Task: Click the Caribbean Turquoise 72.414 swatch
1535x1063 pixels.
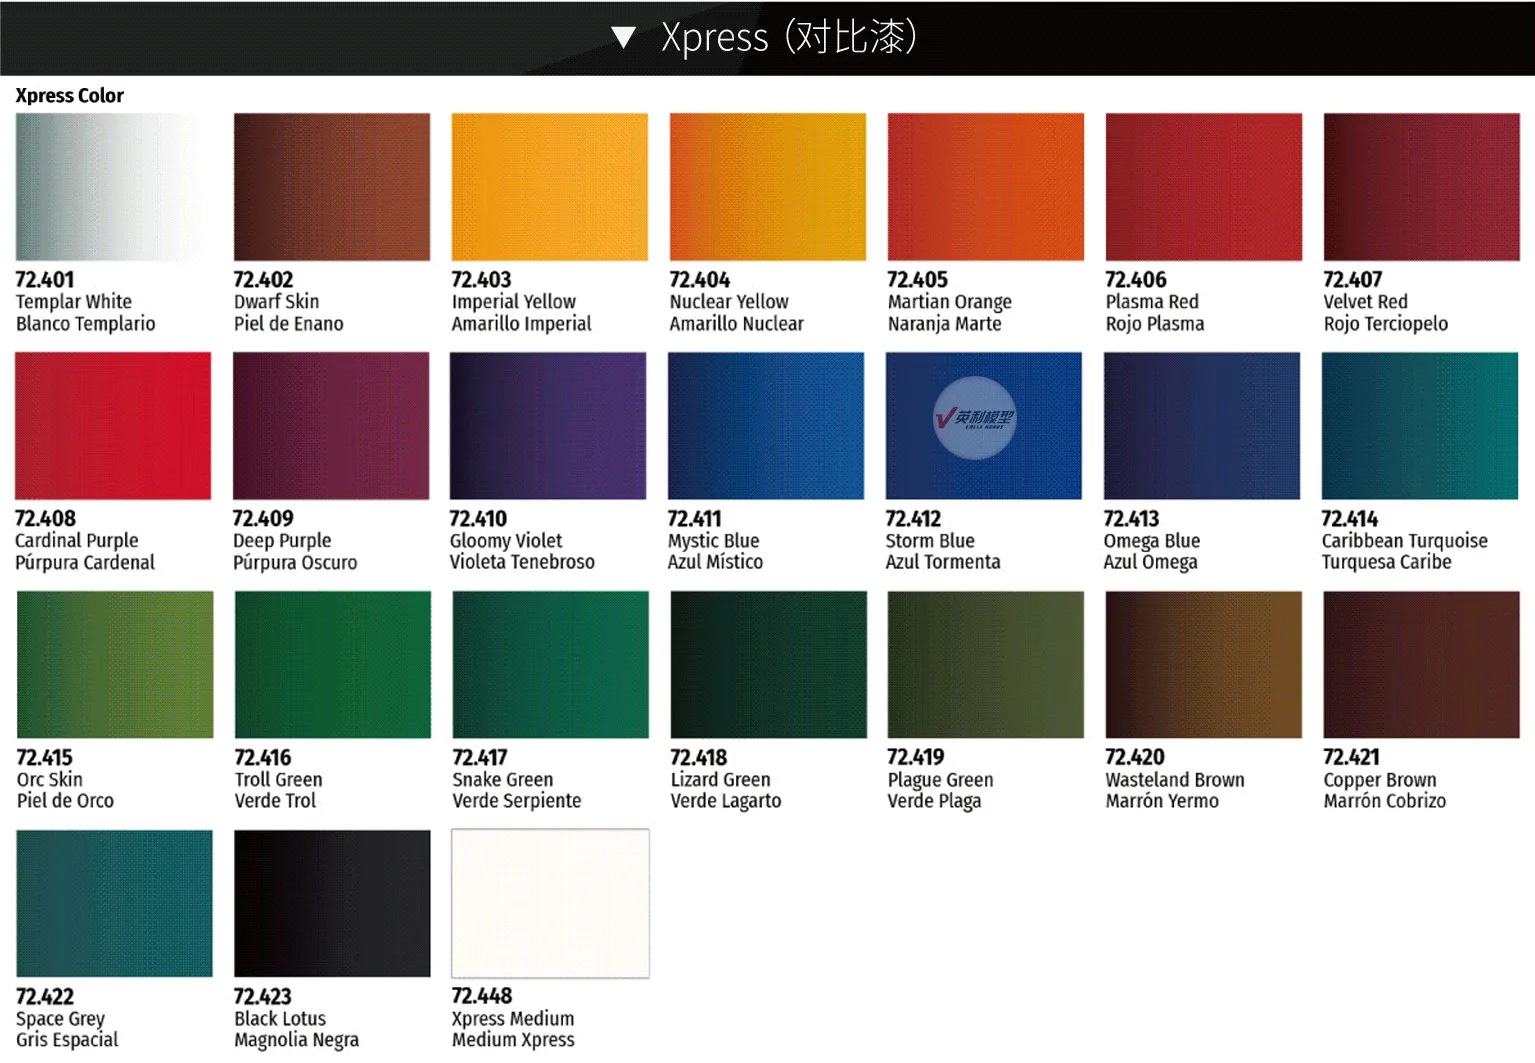Action: point(1420,426)
